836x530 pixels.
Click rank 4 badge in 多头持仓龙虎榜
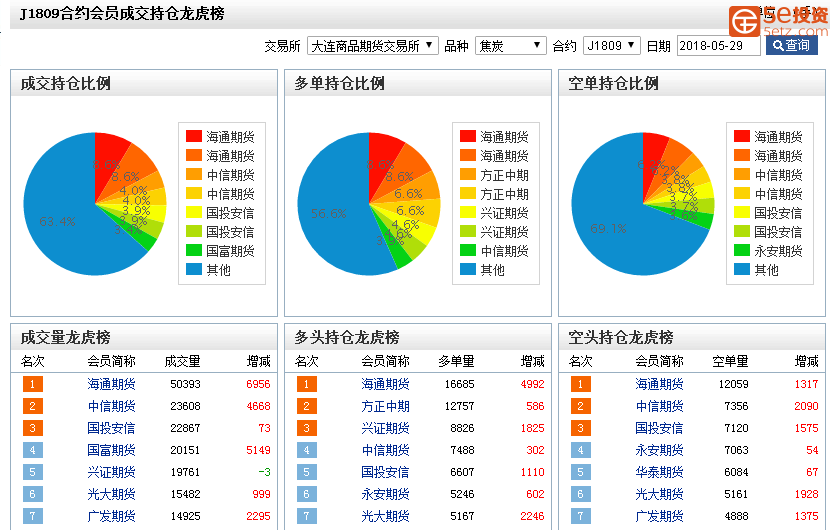307,450
